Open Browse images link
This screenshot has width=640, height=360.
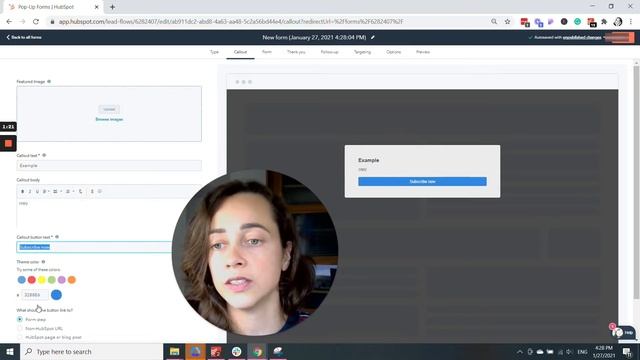point(109,119)
